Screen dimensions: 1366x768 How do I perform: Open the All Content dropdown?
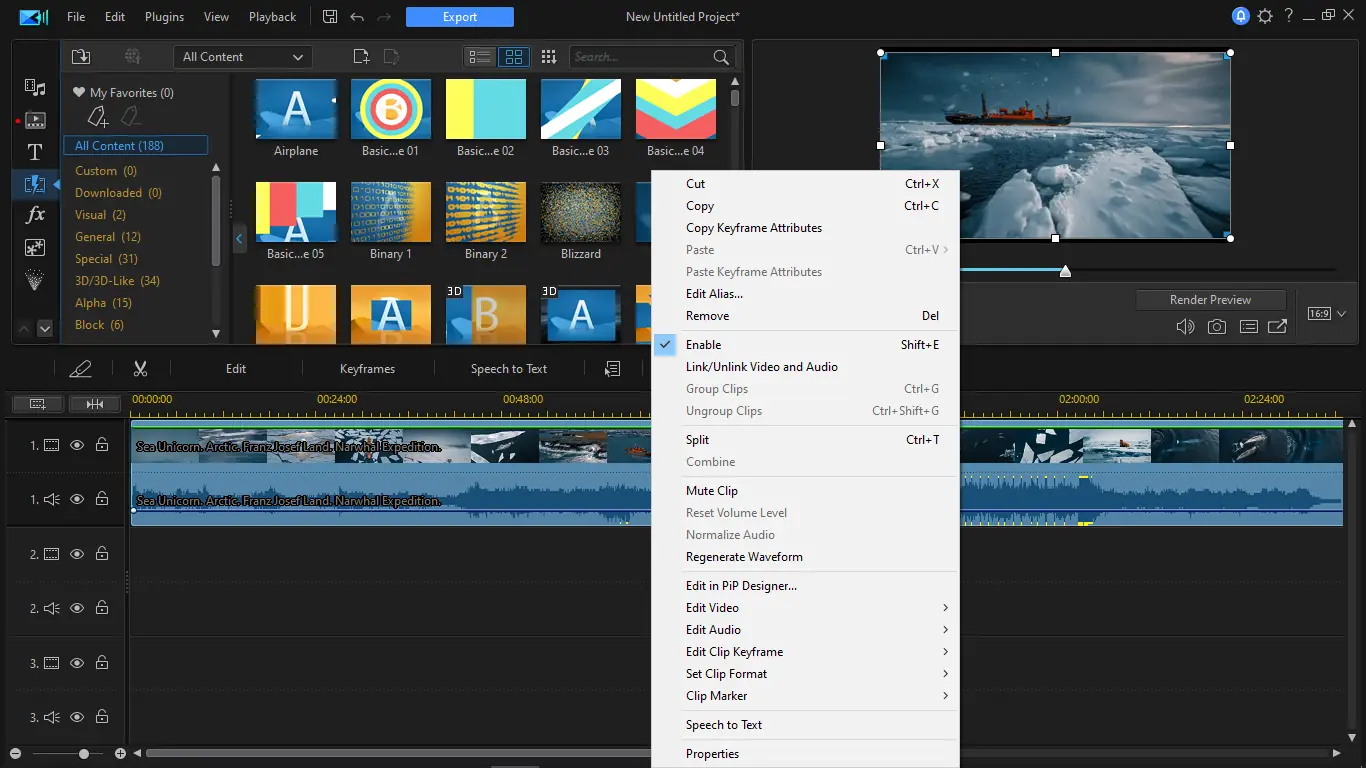(x=243, y=57)
